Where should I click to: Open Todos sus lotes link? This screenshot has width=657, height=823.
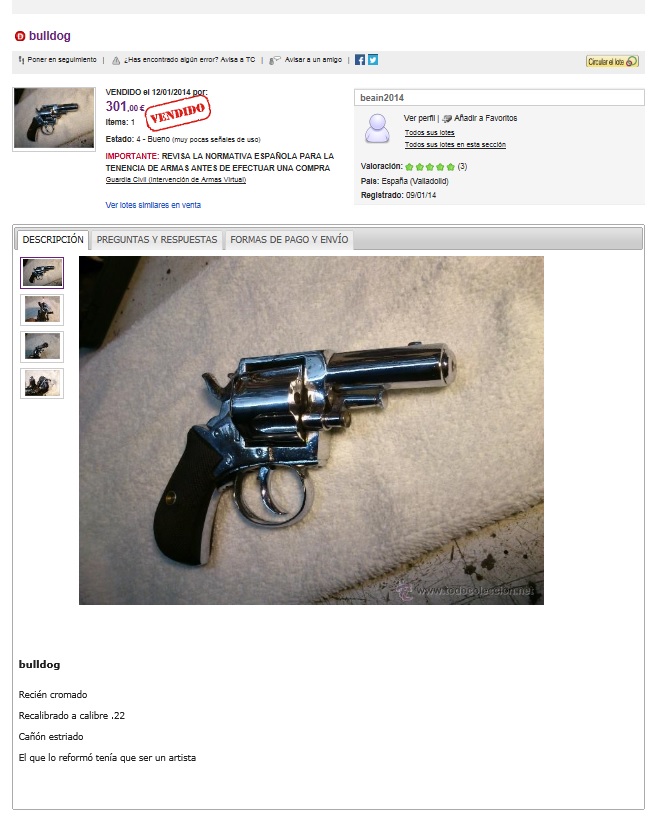point(429,133)
